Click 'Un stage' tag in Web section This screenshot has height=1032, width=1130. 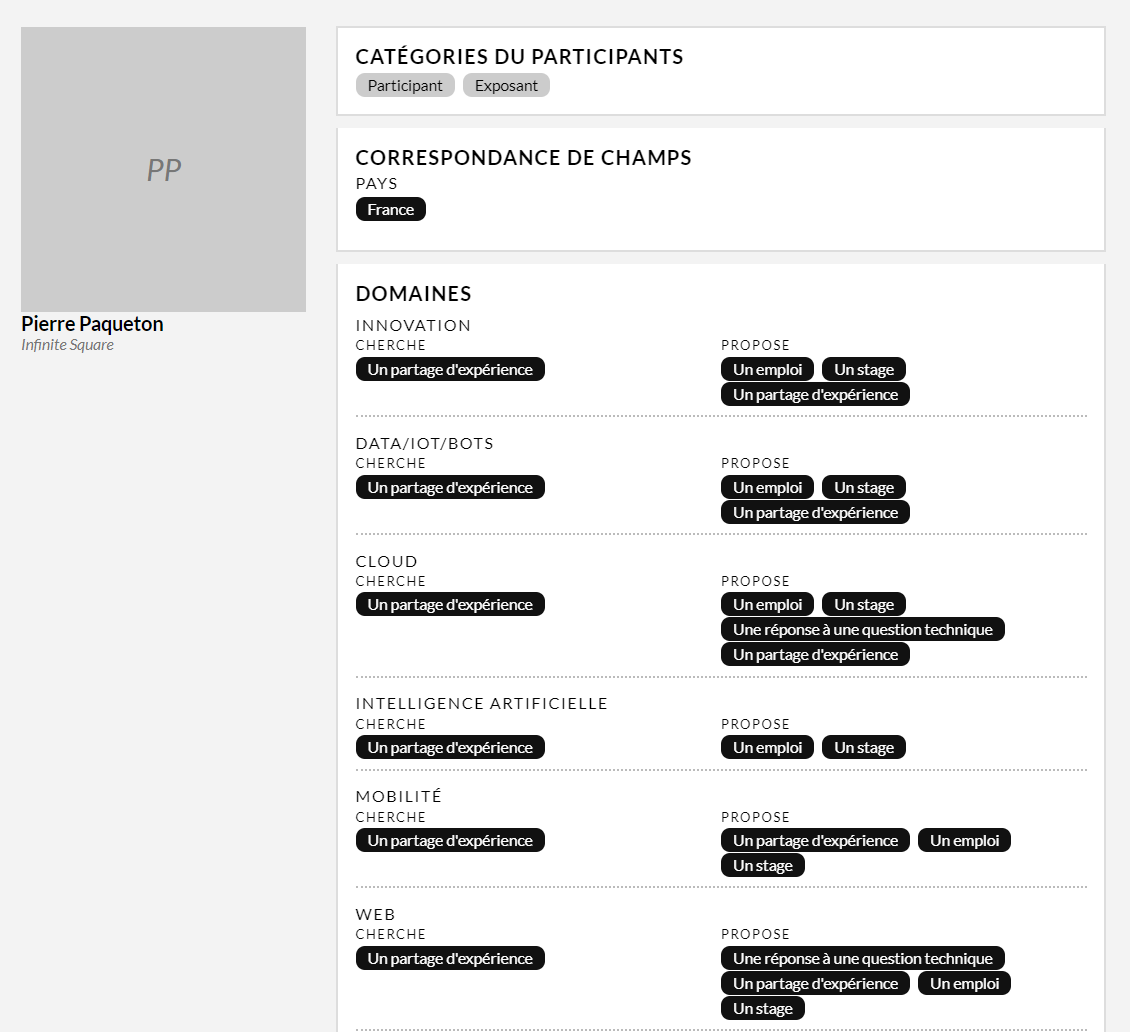tap(762, 1009)
